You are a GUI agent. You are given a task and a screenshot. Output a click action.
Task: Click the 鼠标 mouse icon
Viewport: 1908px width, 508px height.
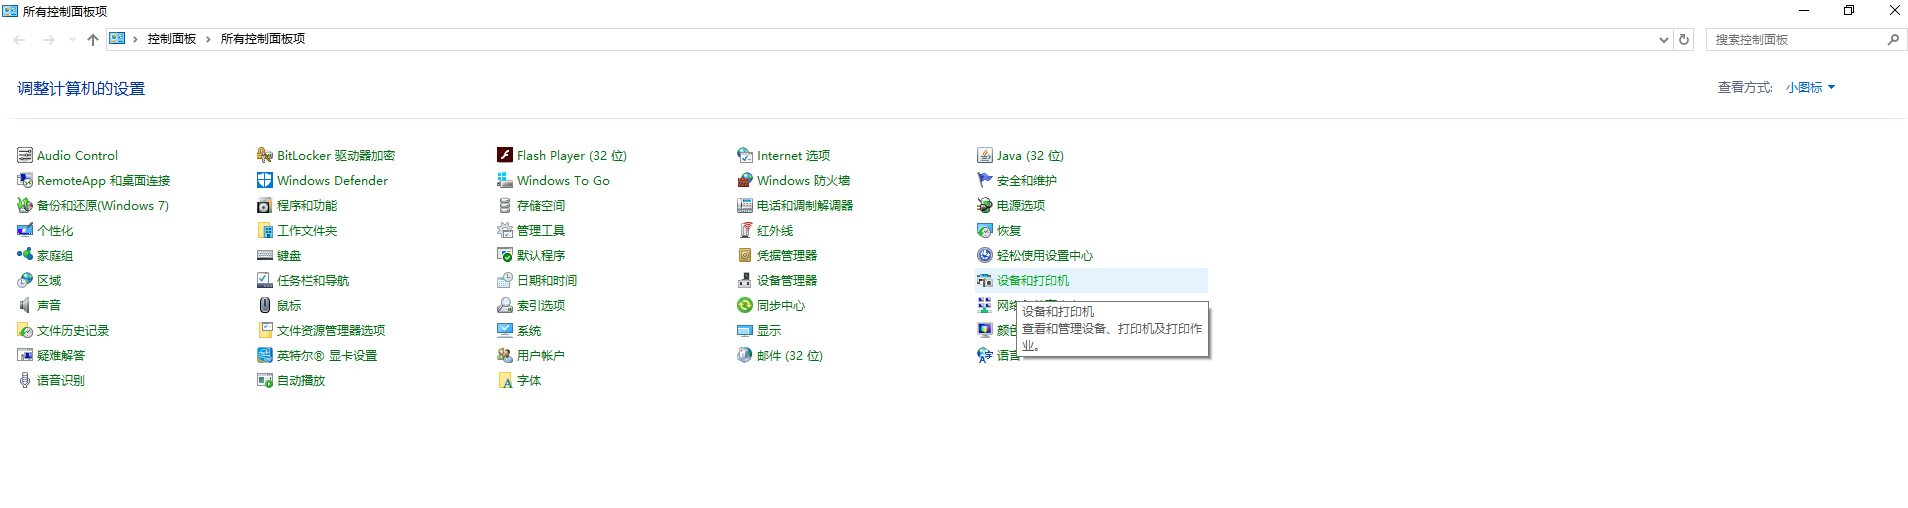(x=265, y=305)
